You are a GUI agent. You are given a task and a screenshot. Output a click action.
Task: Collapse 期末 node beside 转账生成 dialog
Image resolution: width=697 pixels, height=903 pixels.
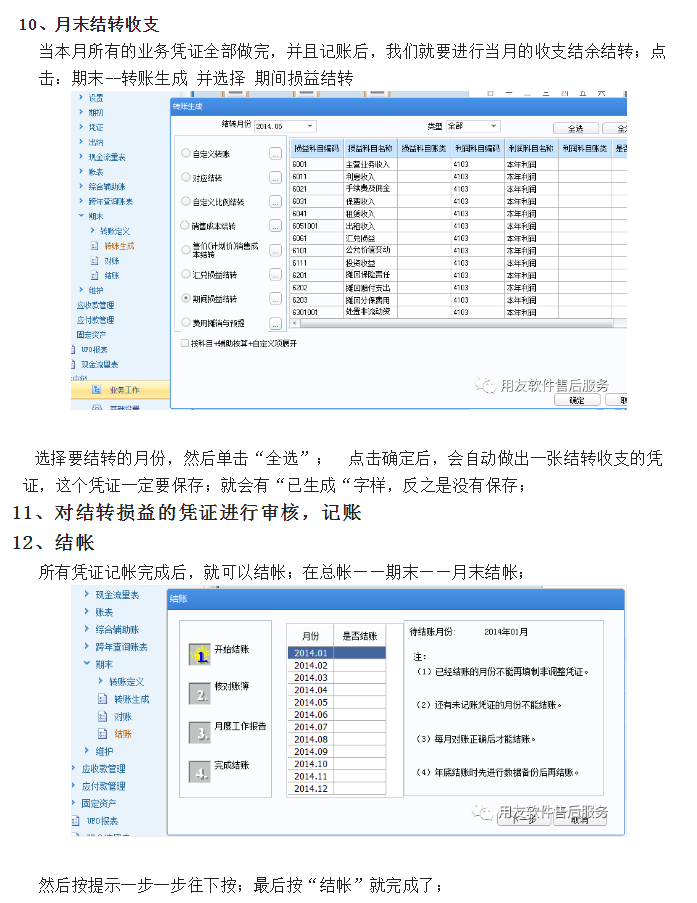(x=81, y=216)
